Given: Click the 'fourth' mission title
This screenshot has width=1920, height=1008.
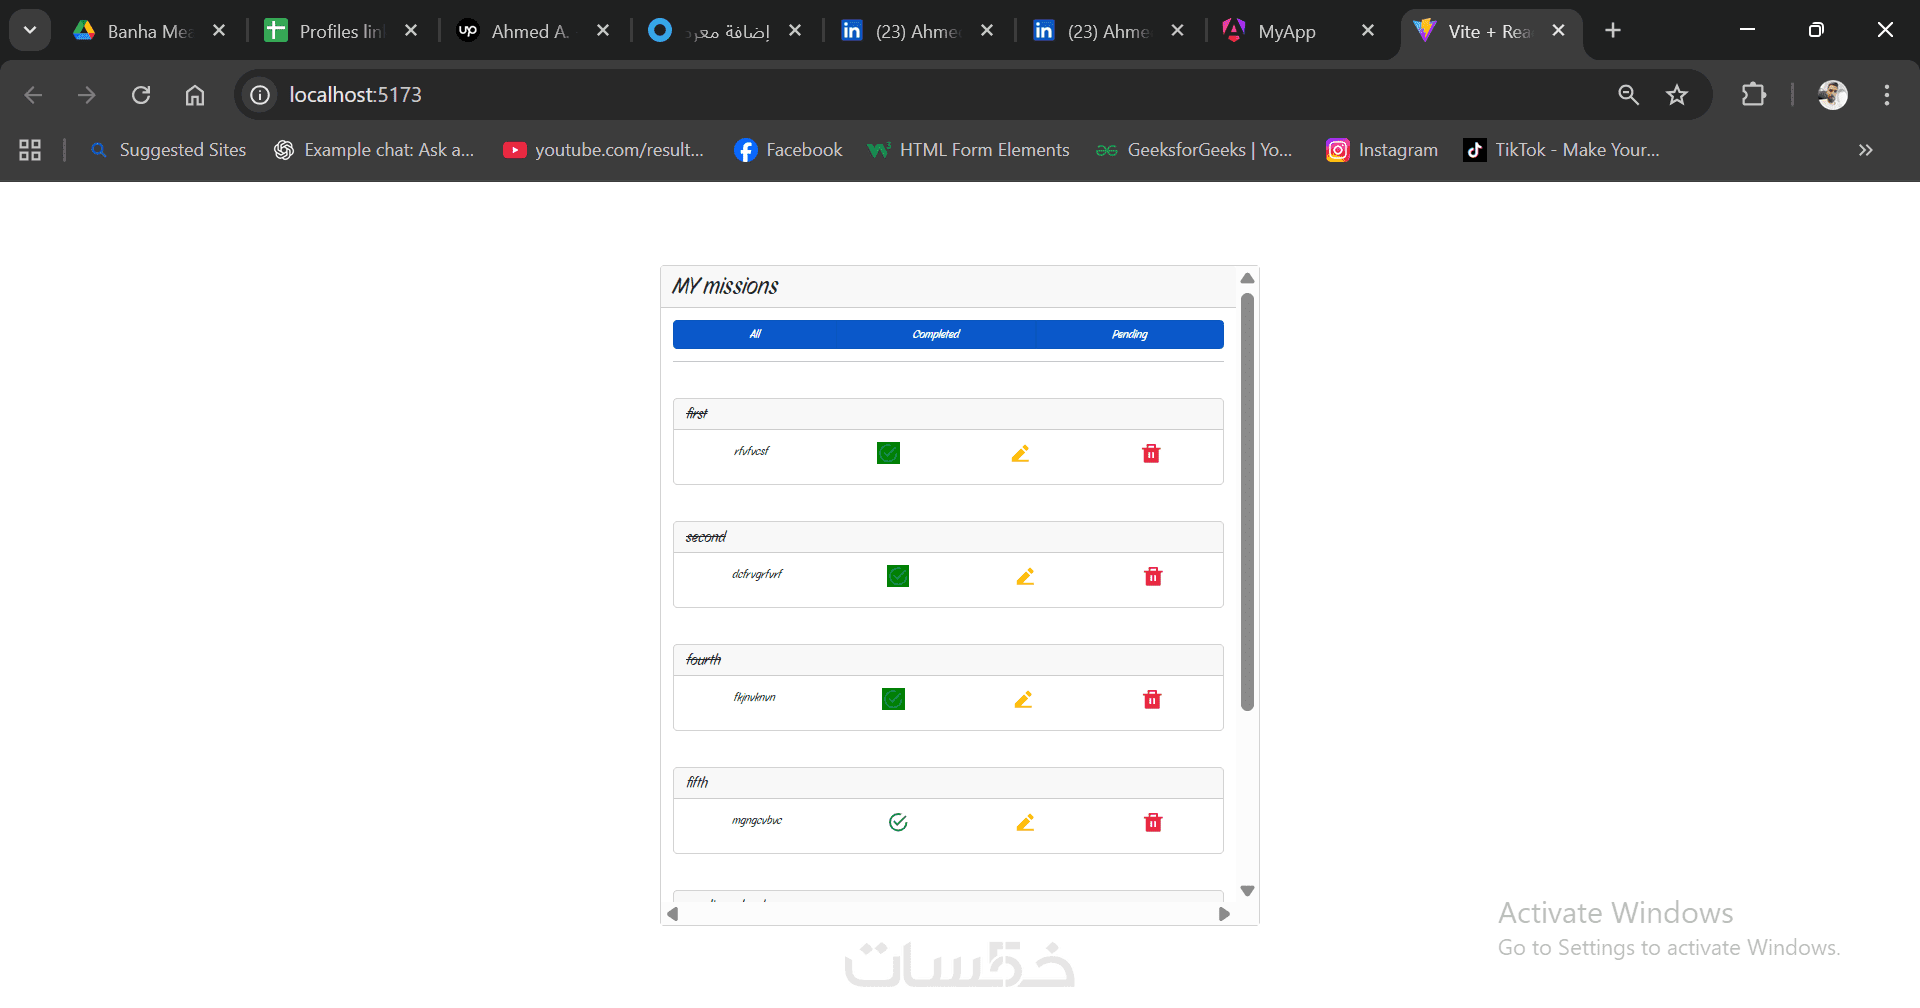Looking at the screenshot, I should (703, 660).
